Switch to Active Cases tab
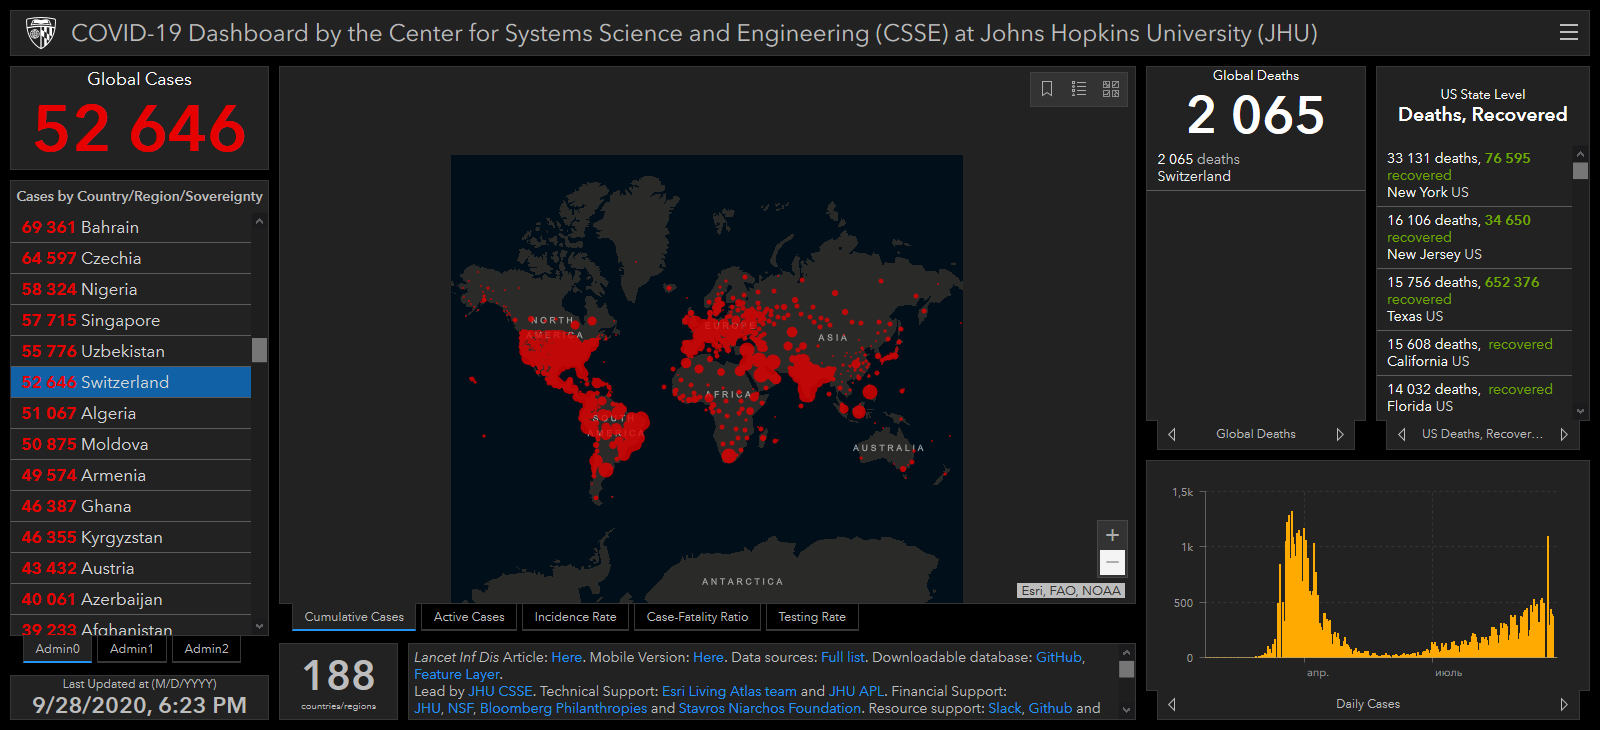This screenshot has width=1600, height=730. 469,617
